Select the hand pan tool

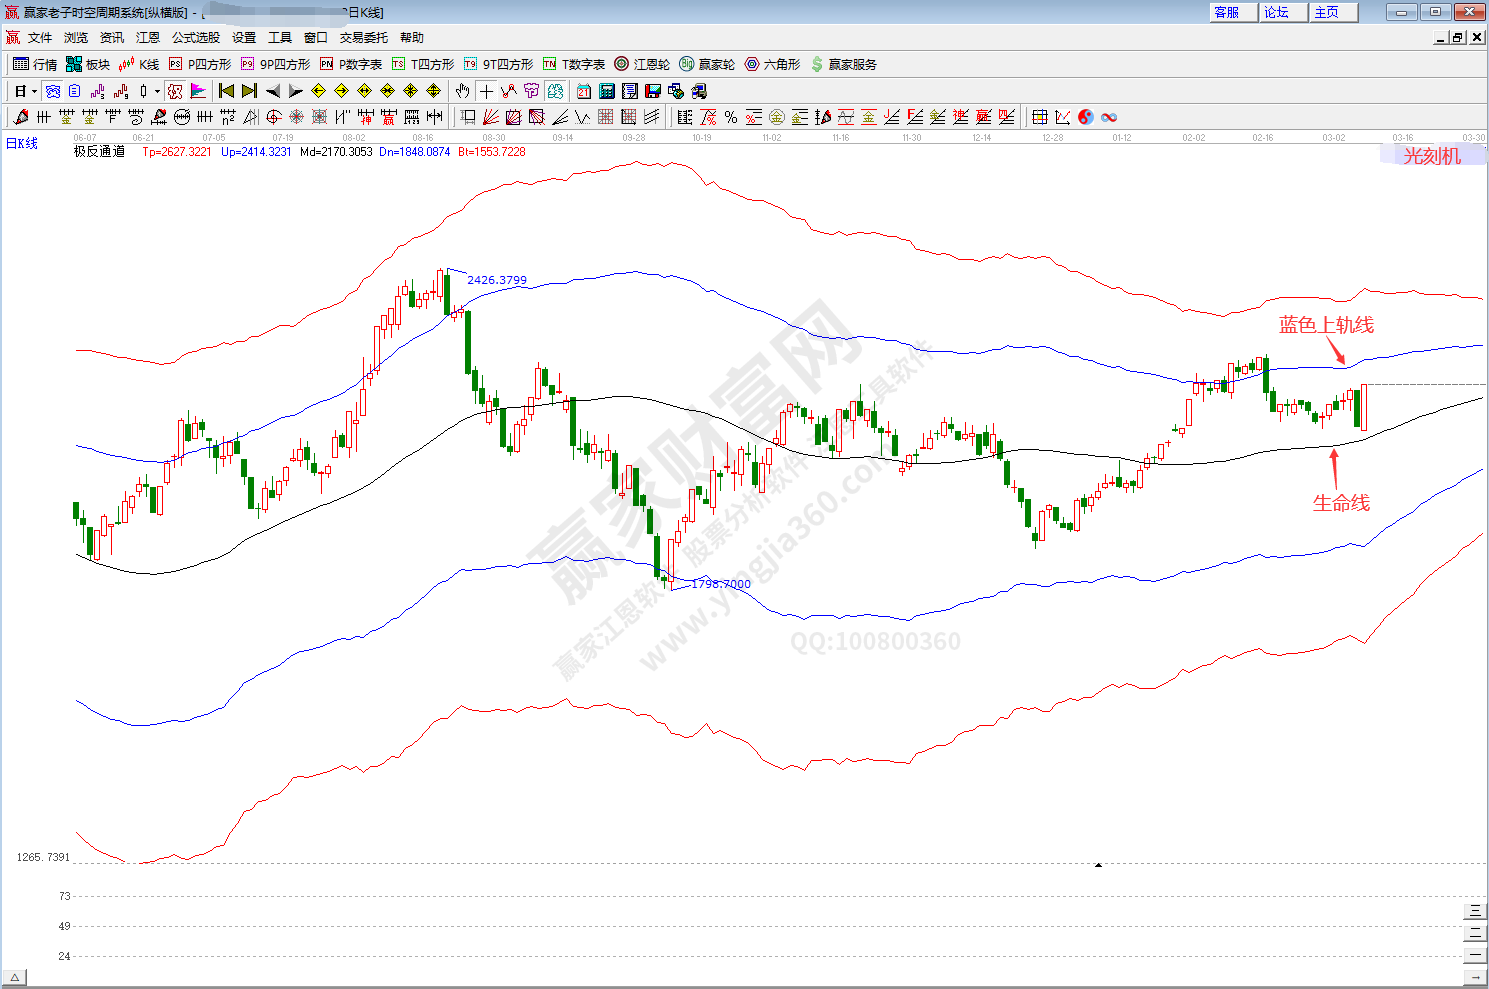tap(462, 91)
